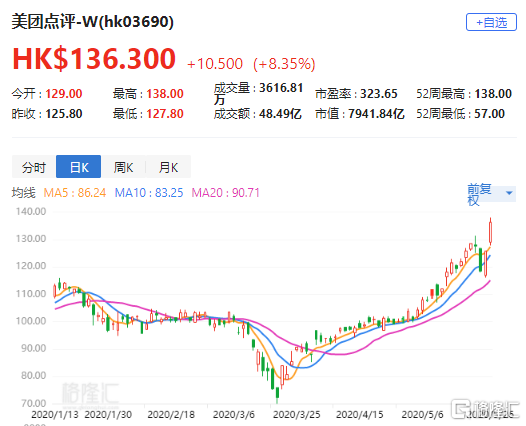Screen dimensions: 526x426
Task: Click the percent change (+8.35%)
Action: coord(284,64)
